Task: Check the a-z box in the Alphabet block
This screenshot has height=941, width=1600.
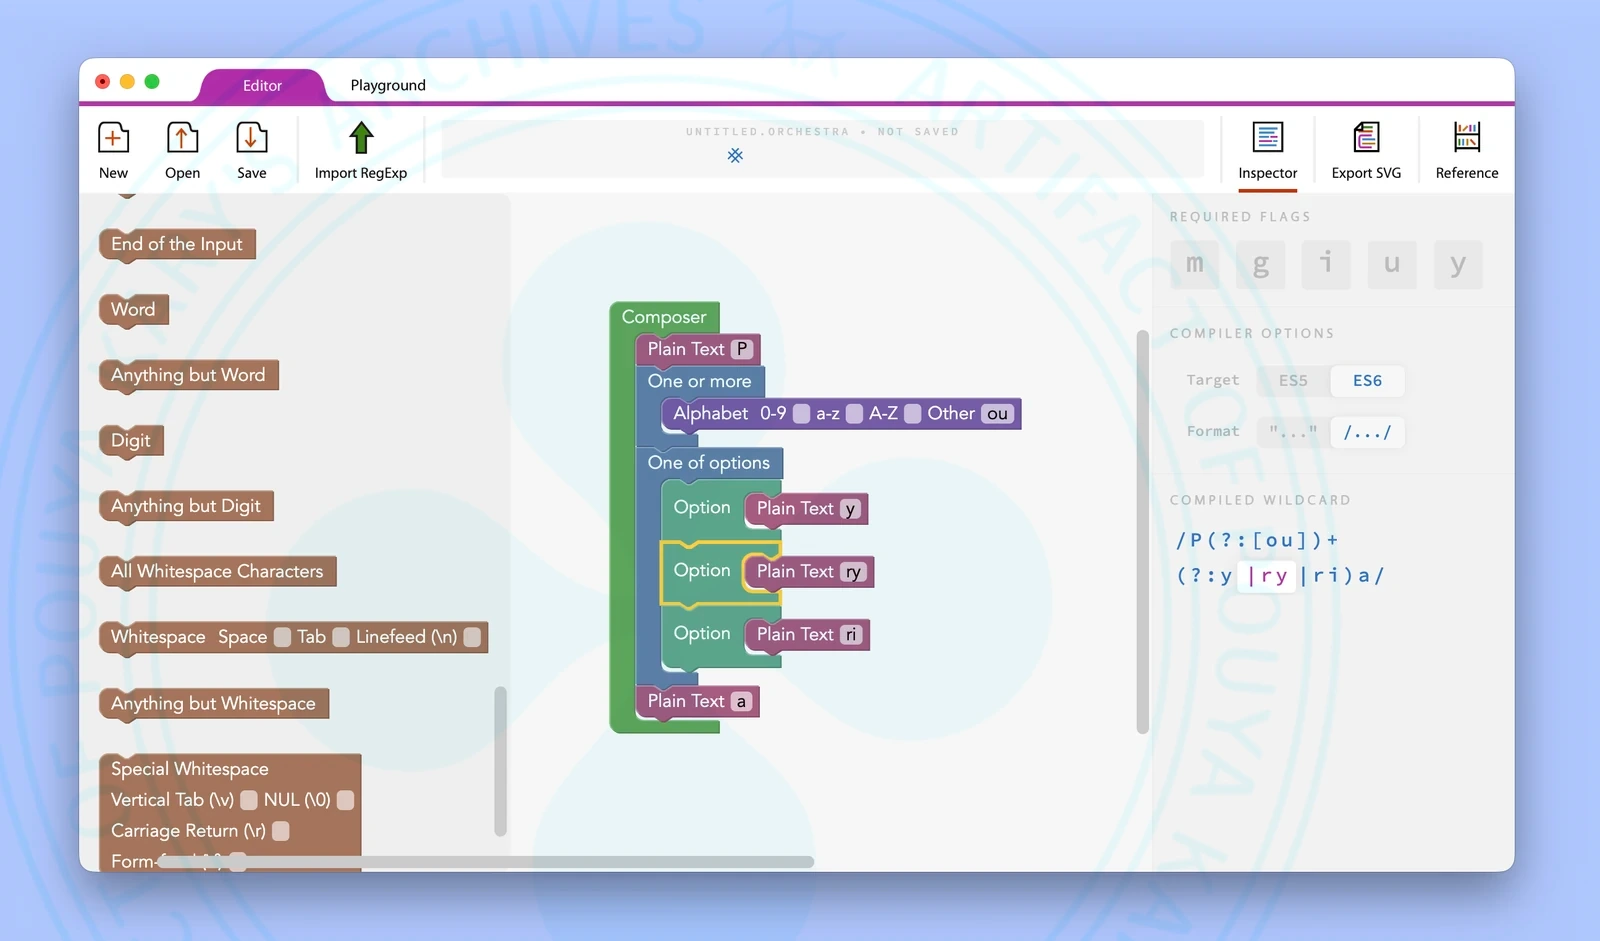Action: point(854,414)
